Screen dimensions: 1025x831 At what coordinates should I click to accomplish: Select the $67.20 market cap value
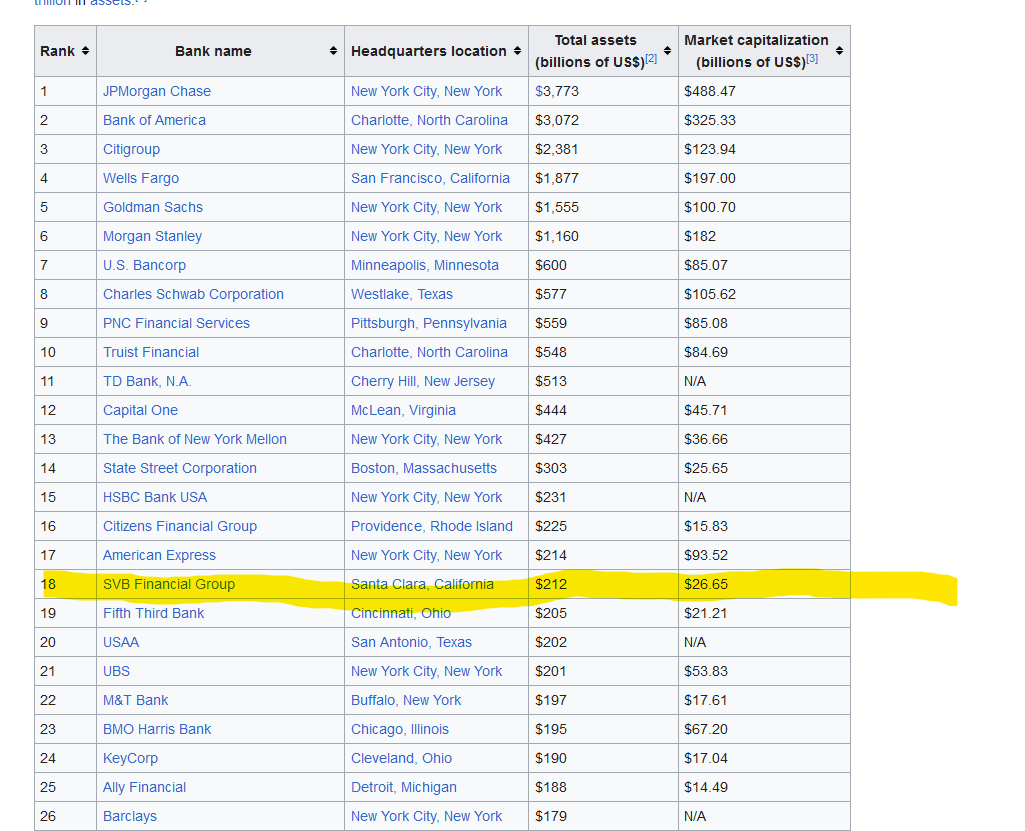point(706,729)
